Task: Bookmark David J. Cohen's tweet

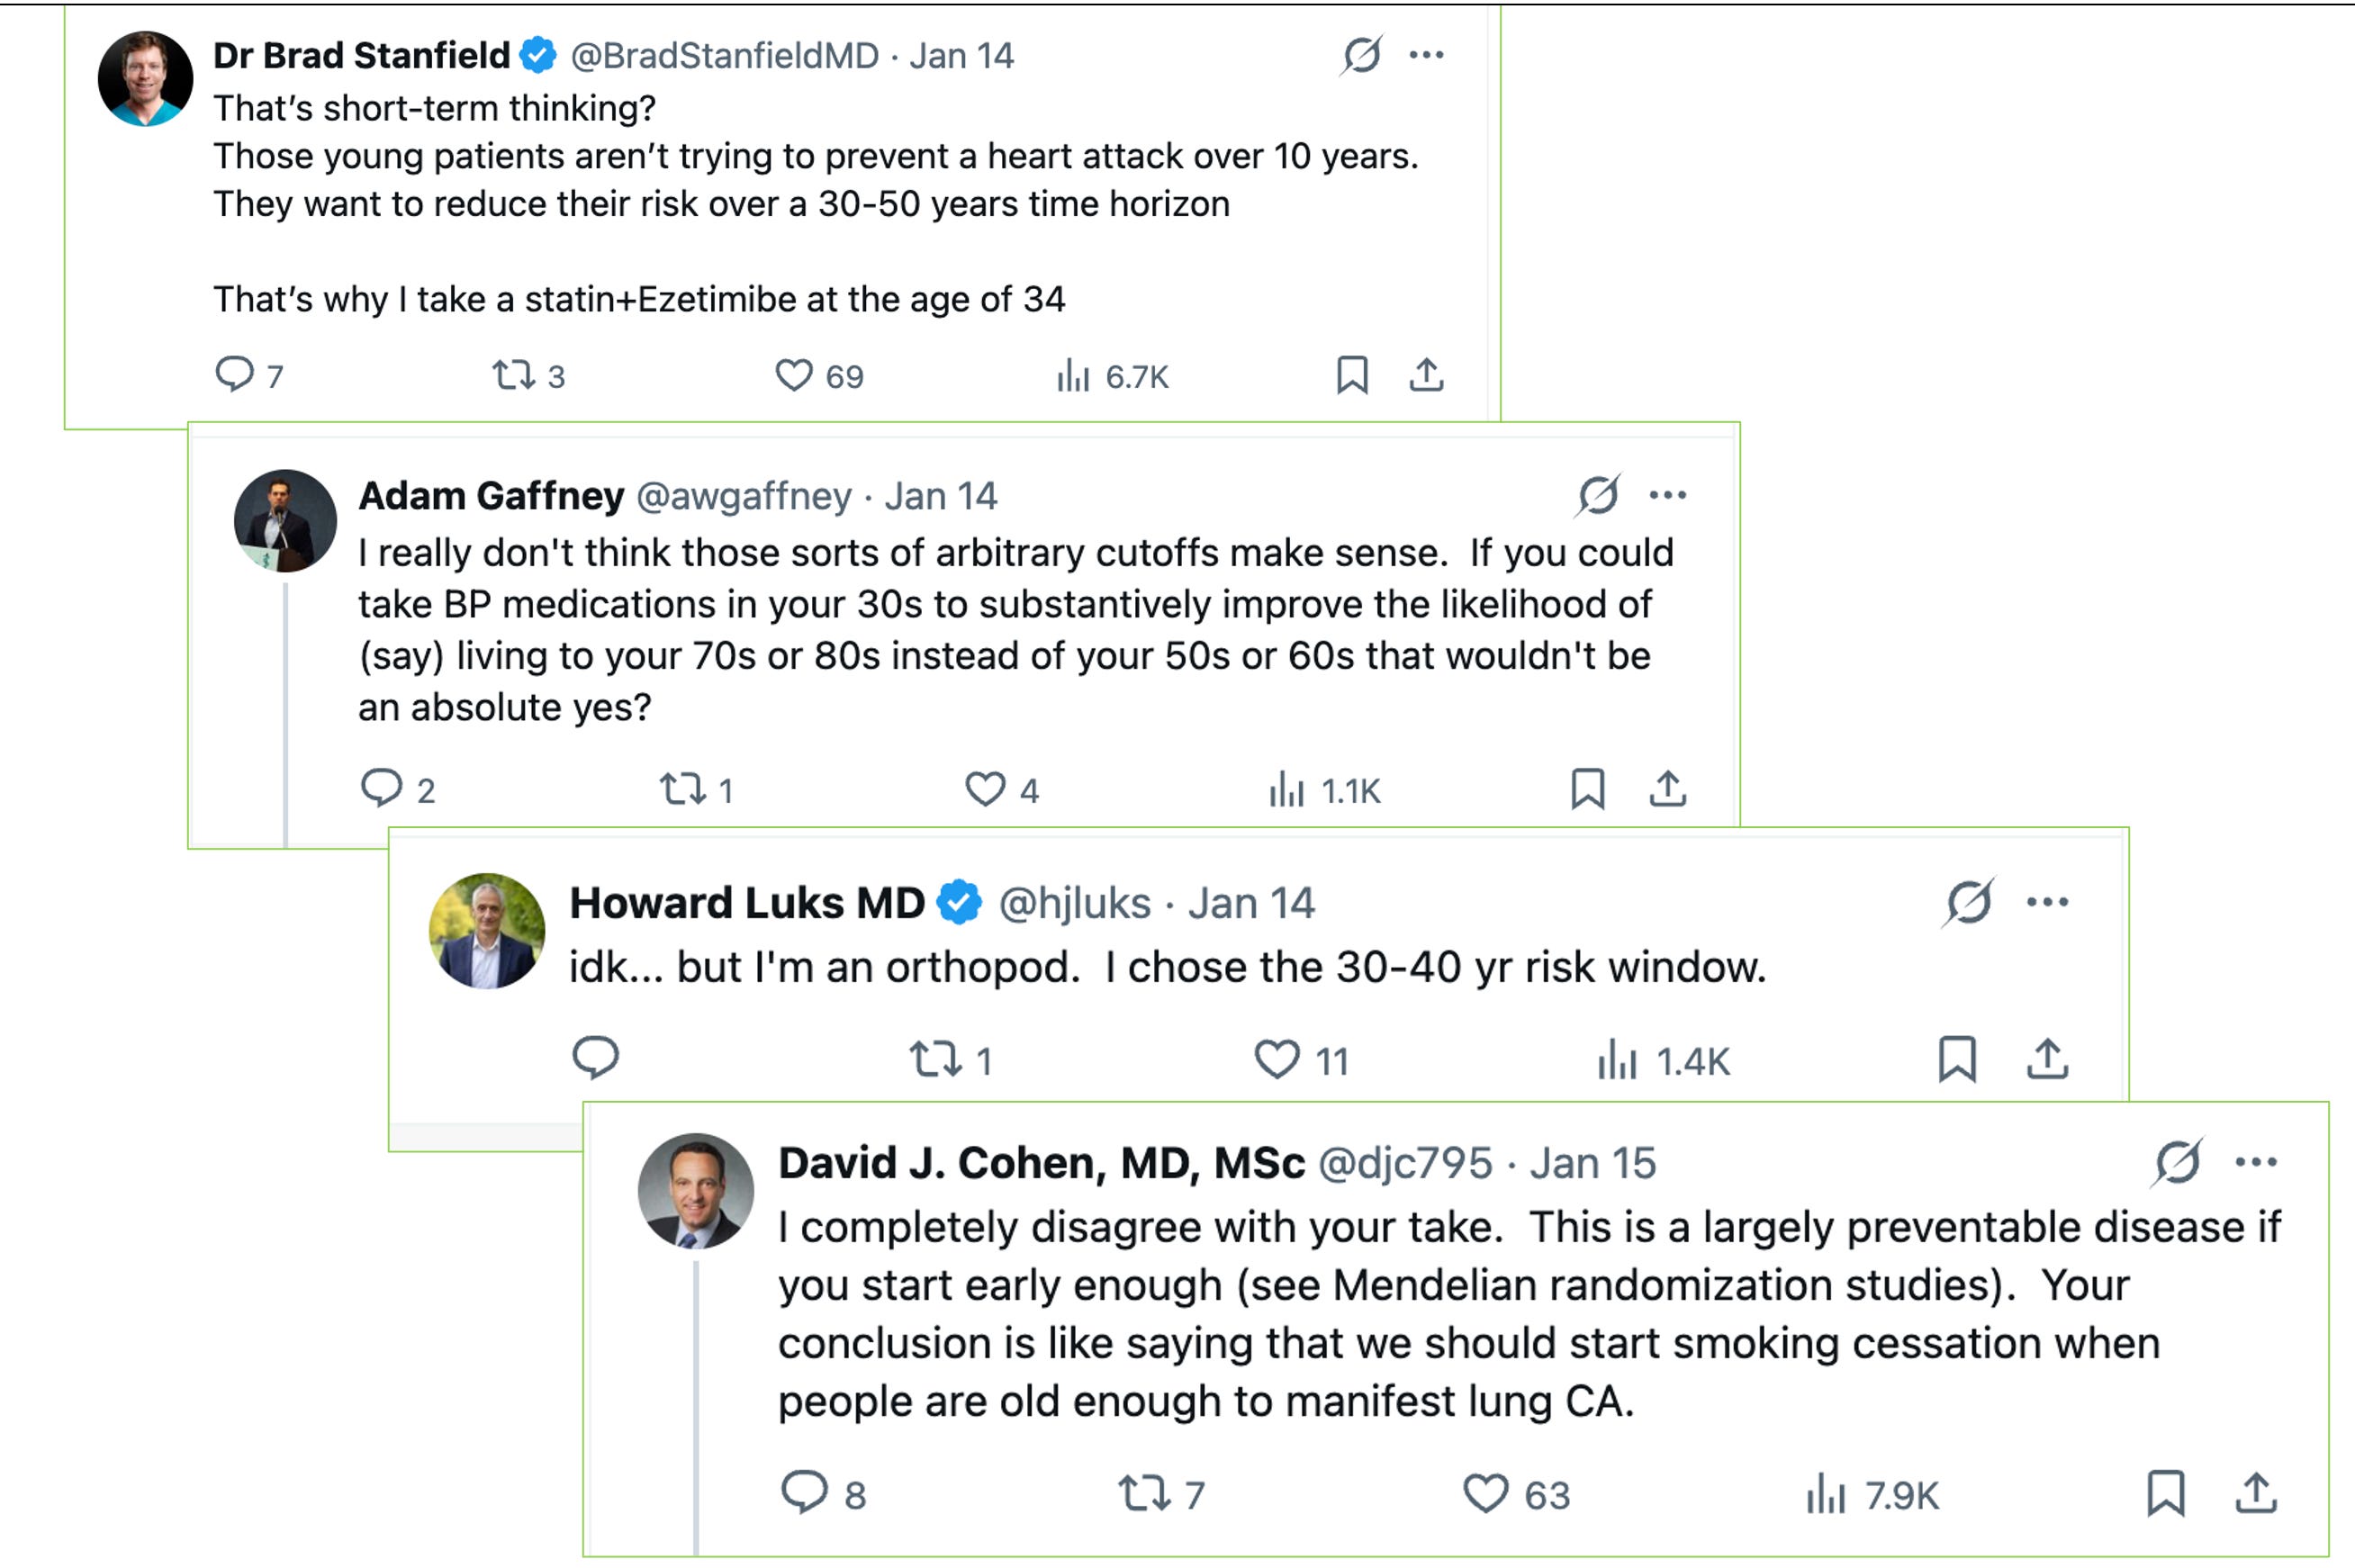Action: pos(2166,1494)
